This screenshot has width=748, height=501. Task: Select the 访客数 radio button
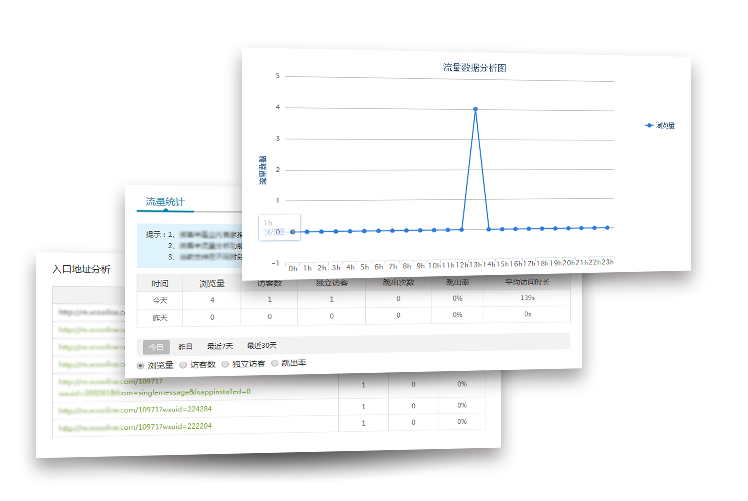tap(183, 365)
